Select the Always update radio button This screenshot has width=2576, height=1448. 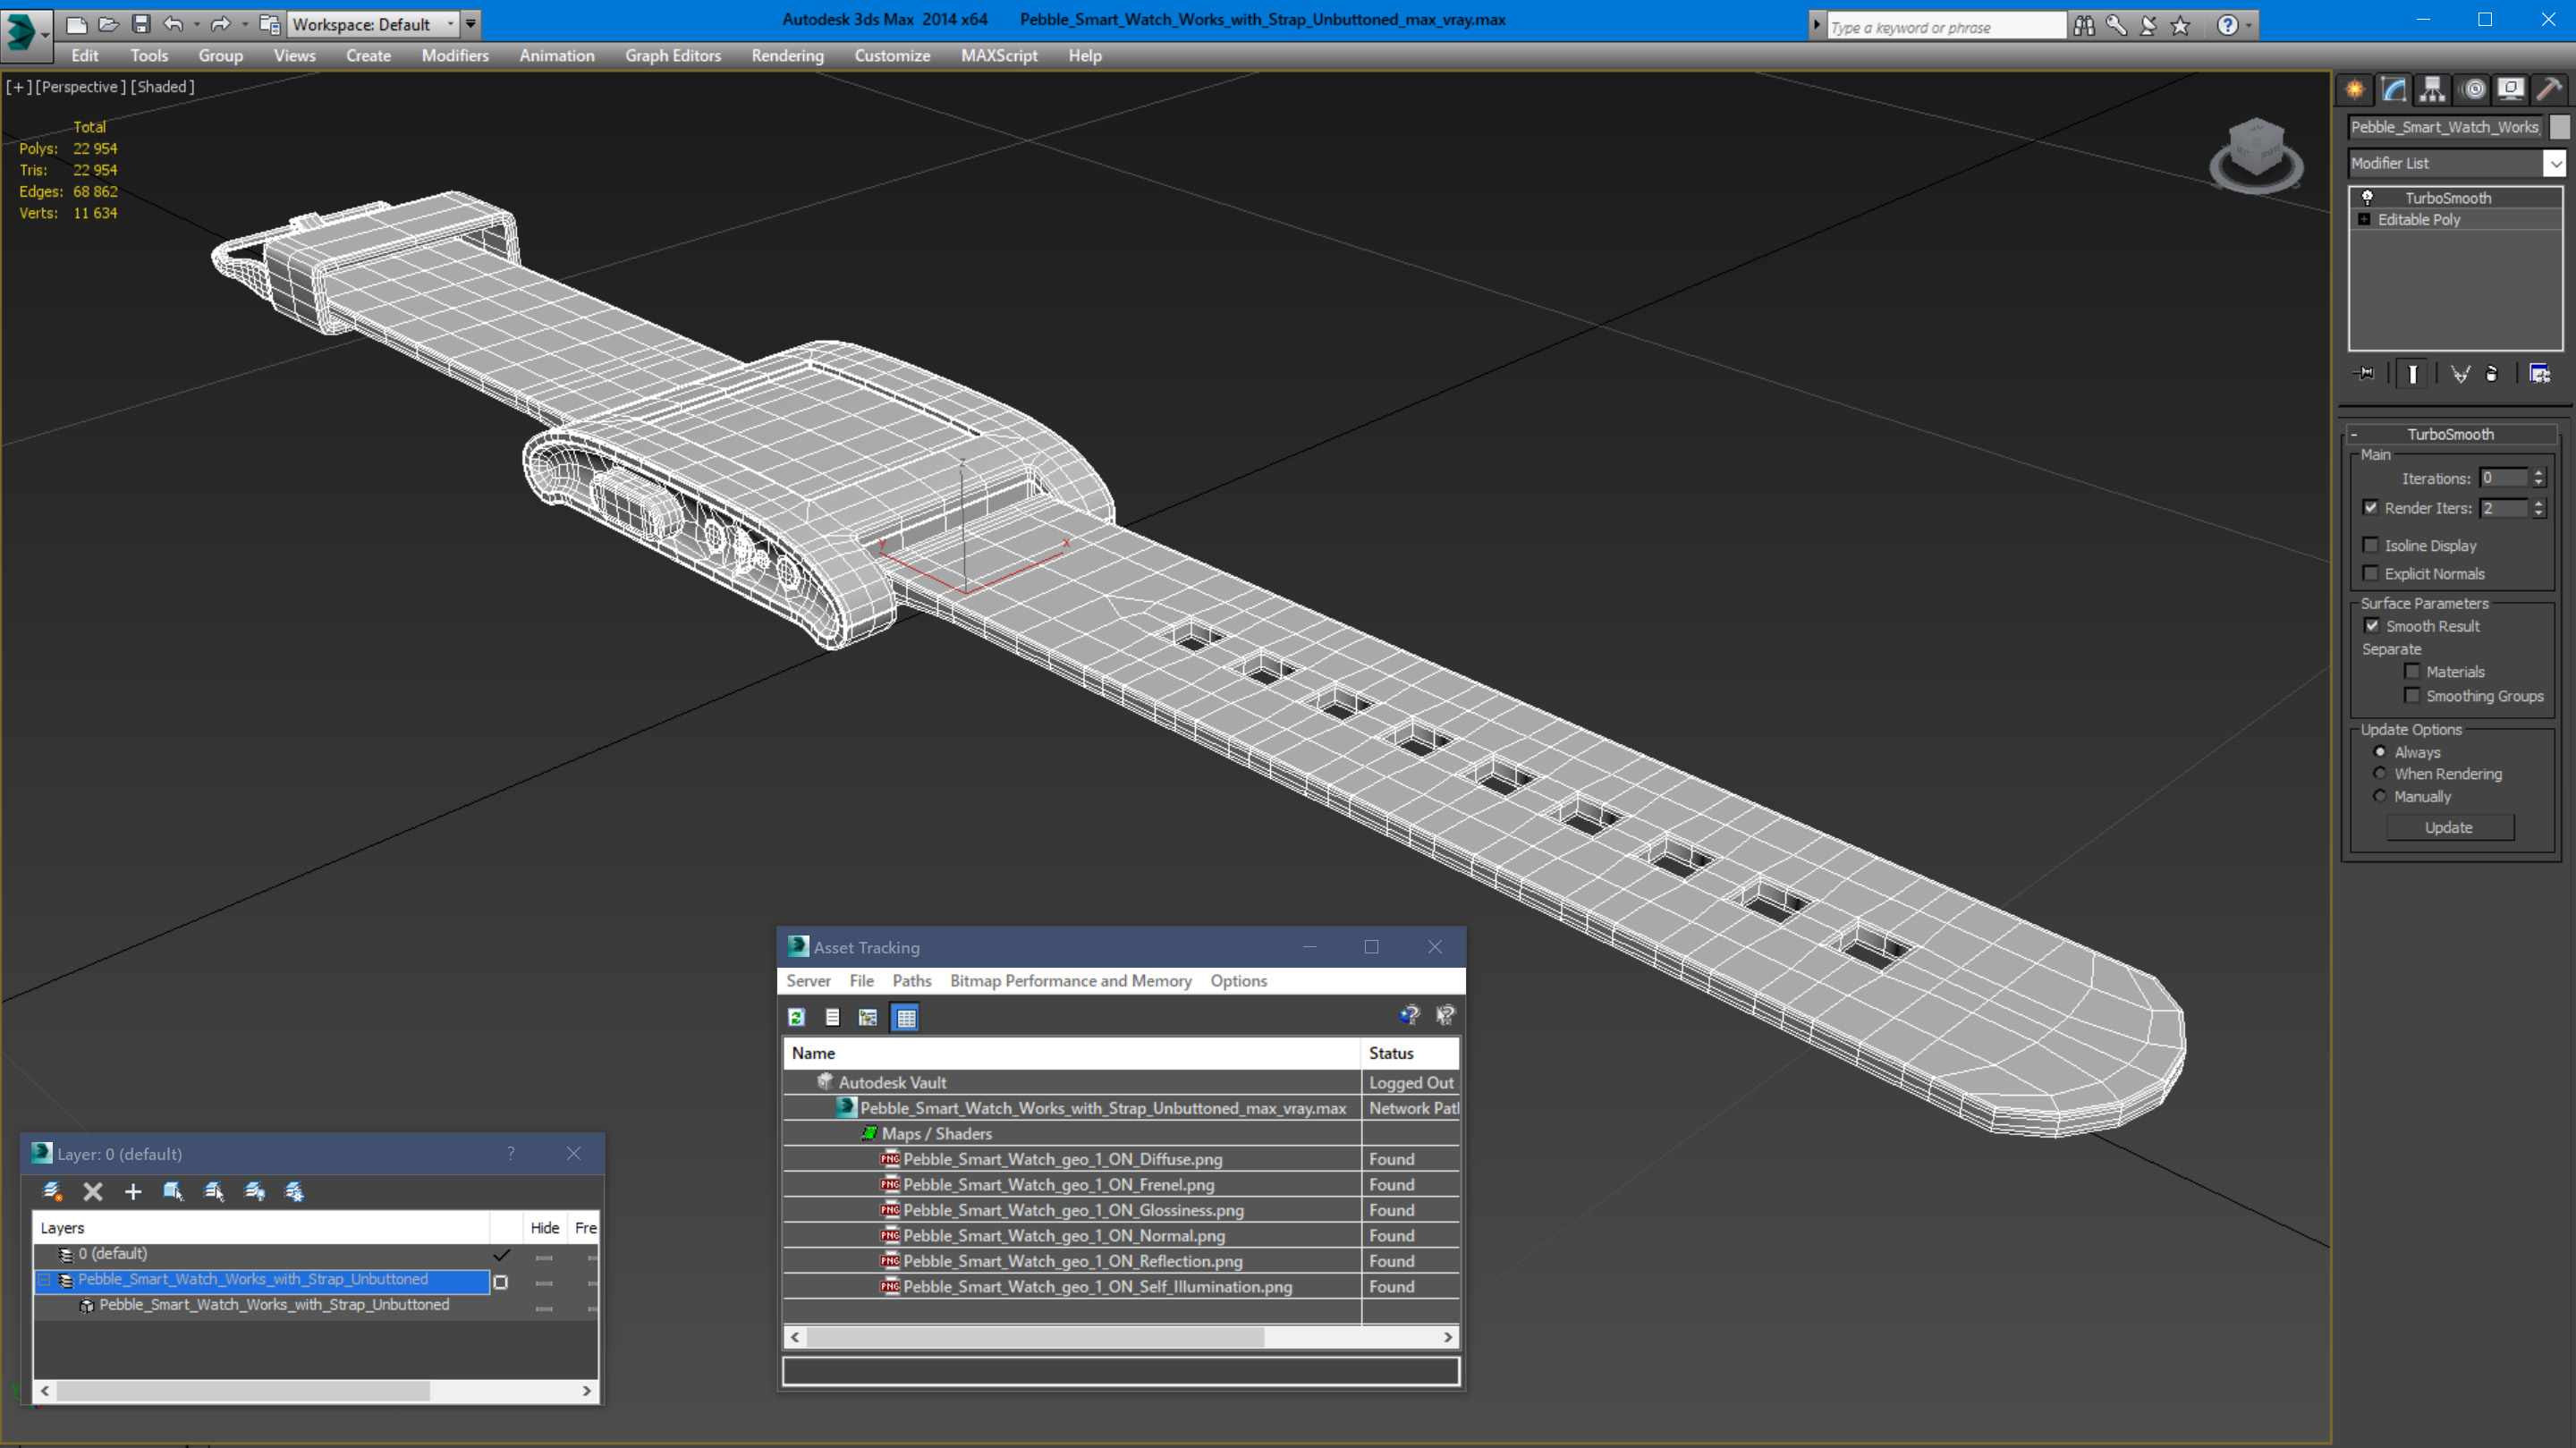click(x=2380, y=751)
